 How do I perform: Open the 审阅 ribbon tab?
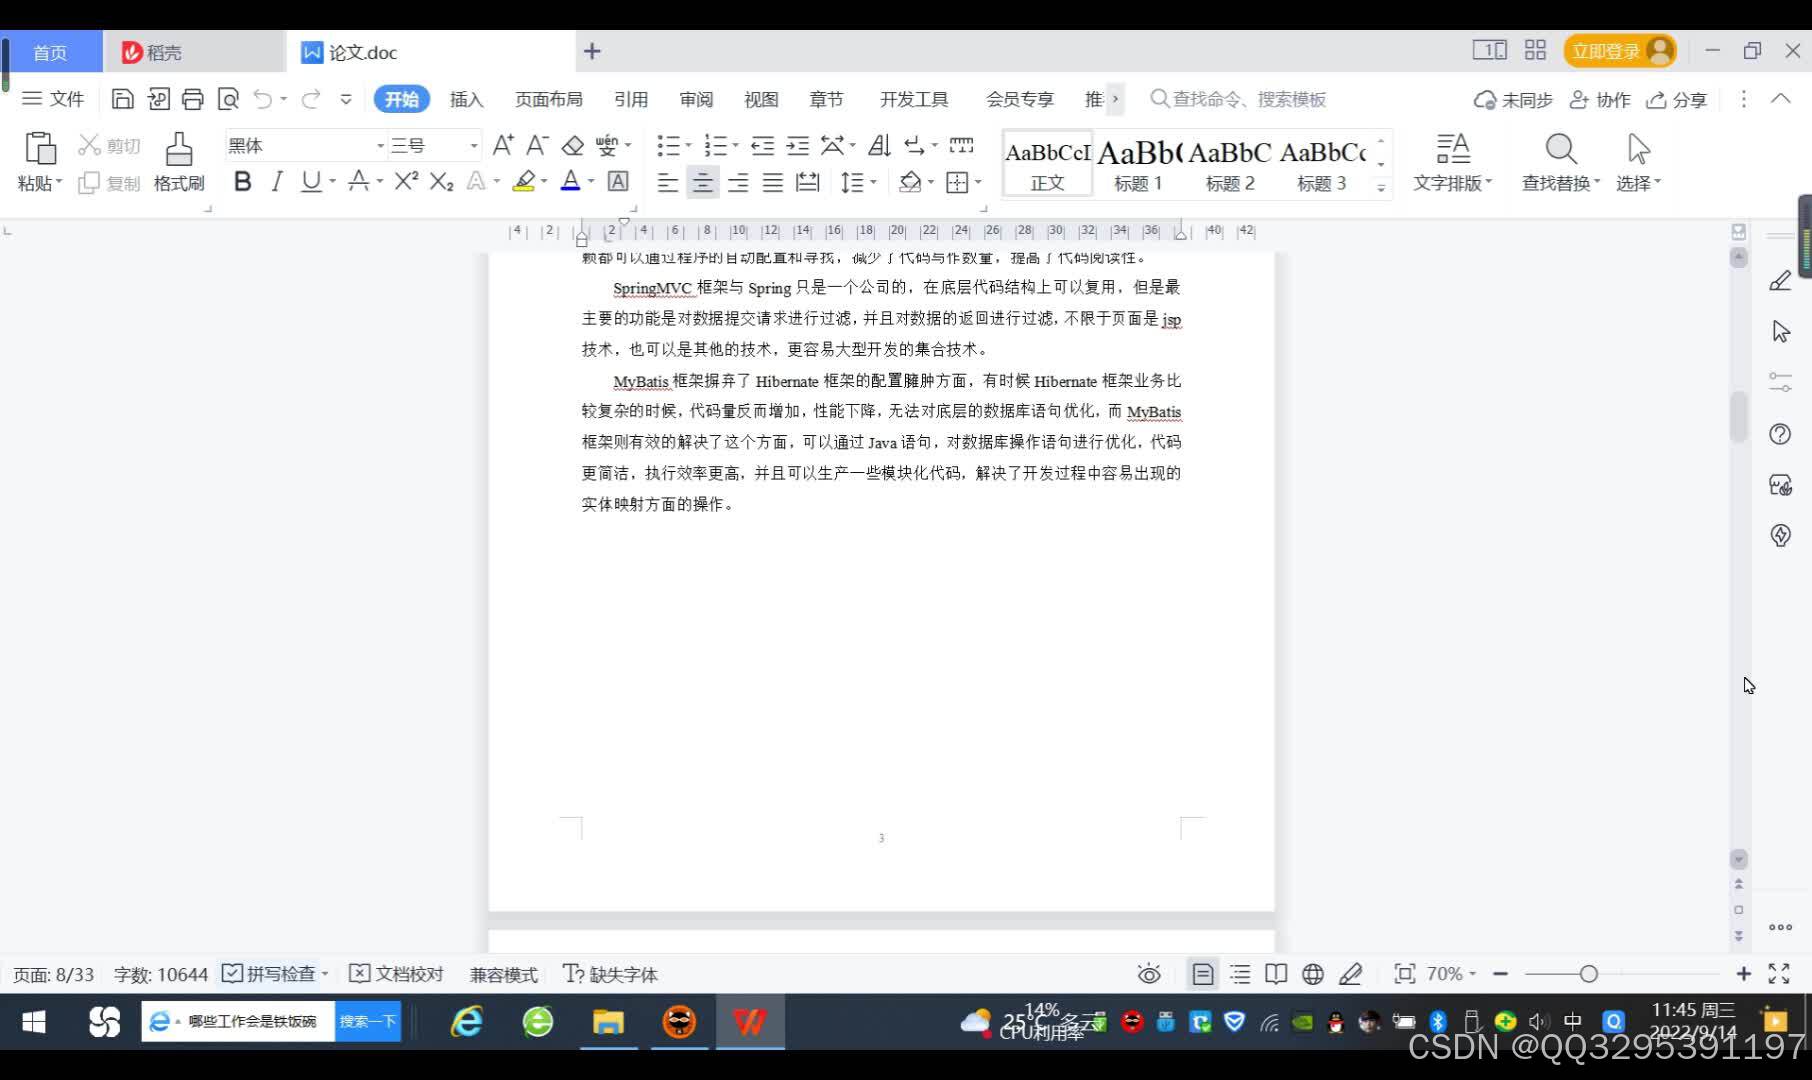(696, 99)
